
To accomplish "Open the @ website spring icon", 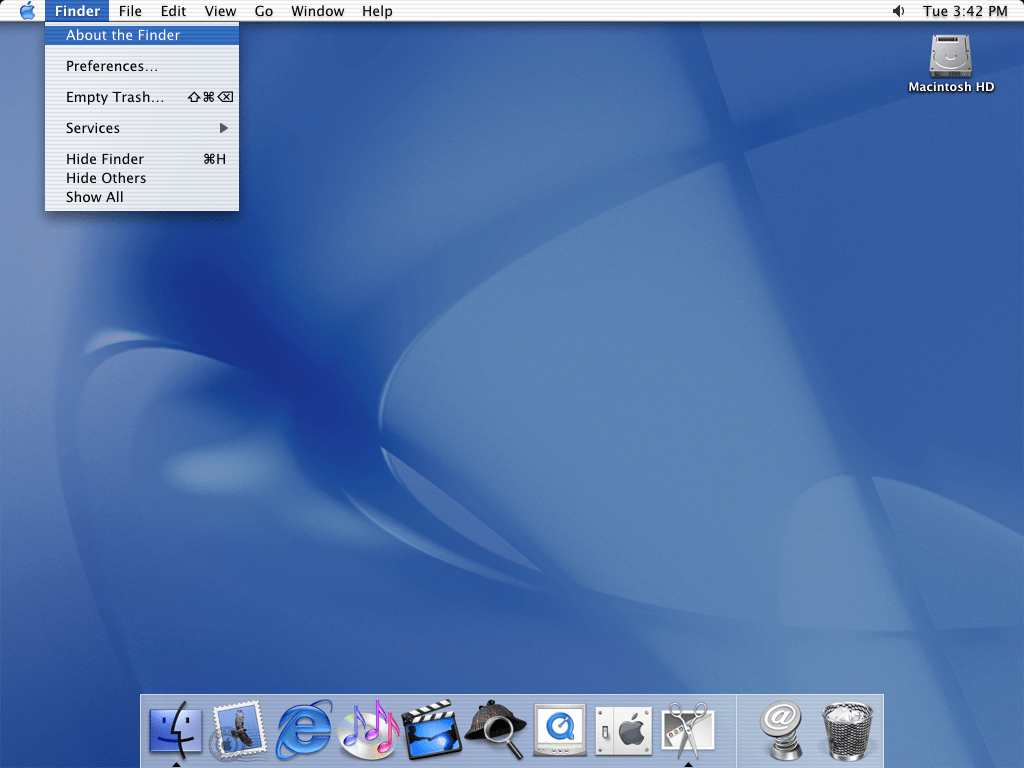I will (x=782, y=731).
